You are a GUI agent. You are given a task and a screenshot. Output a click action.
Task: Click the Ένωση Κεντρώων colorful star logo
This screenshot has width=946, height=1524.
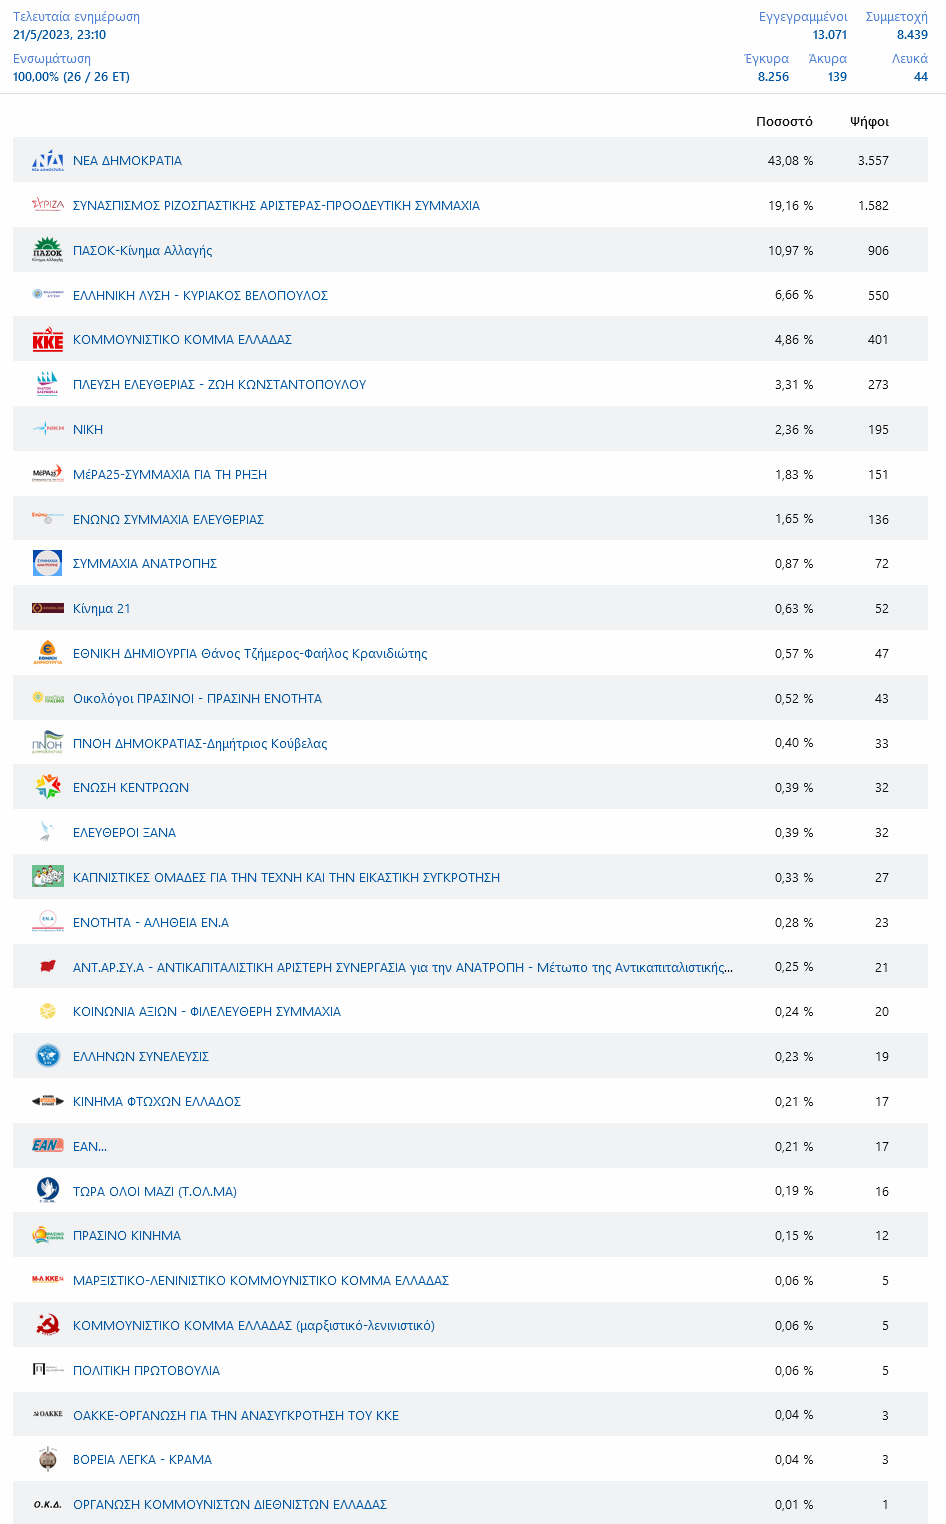48,787
